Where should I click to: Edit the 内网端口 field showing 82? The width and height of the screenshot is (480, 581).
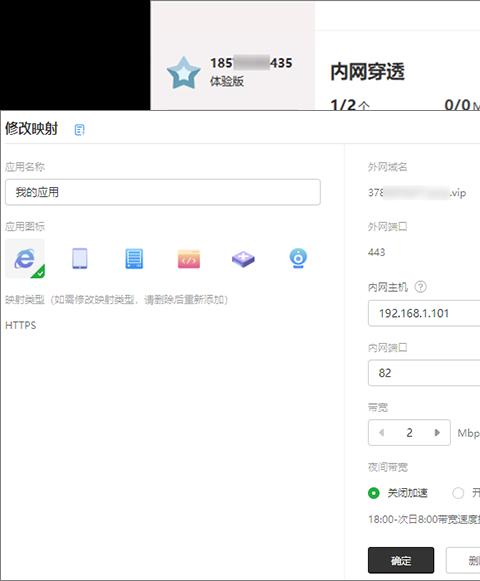pyautogui.click(x=424, y=373)
